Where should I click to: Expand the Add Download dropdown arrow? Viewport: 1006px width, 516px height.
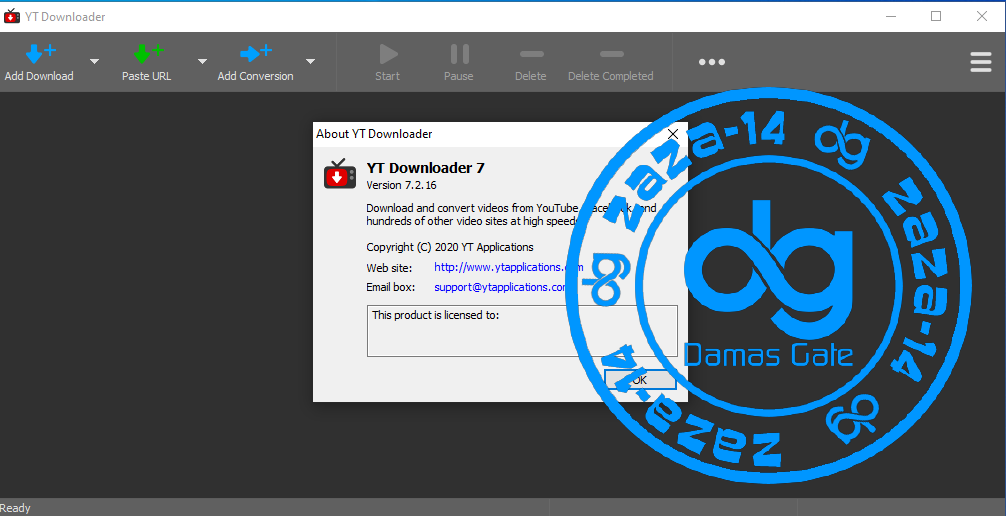[x=94, y=62]
